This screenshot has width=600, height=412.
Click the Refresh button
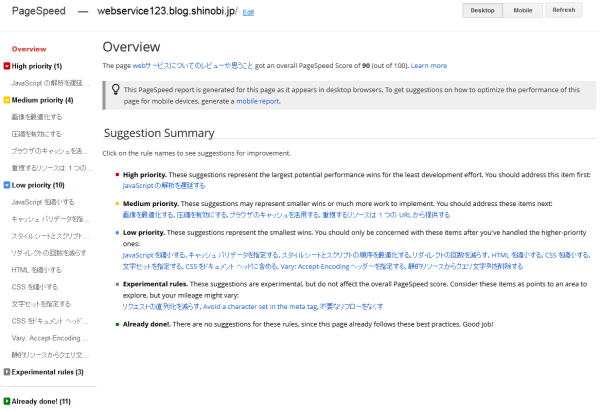coord(564,10)
